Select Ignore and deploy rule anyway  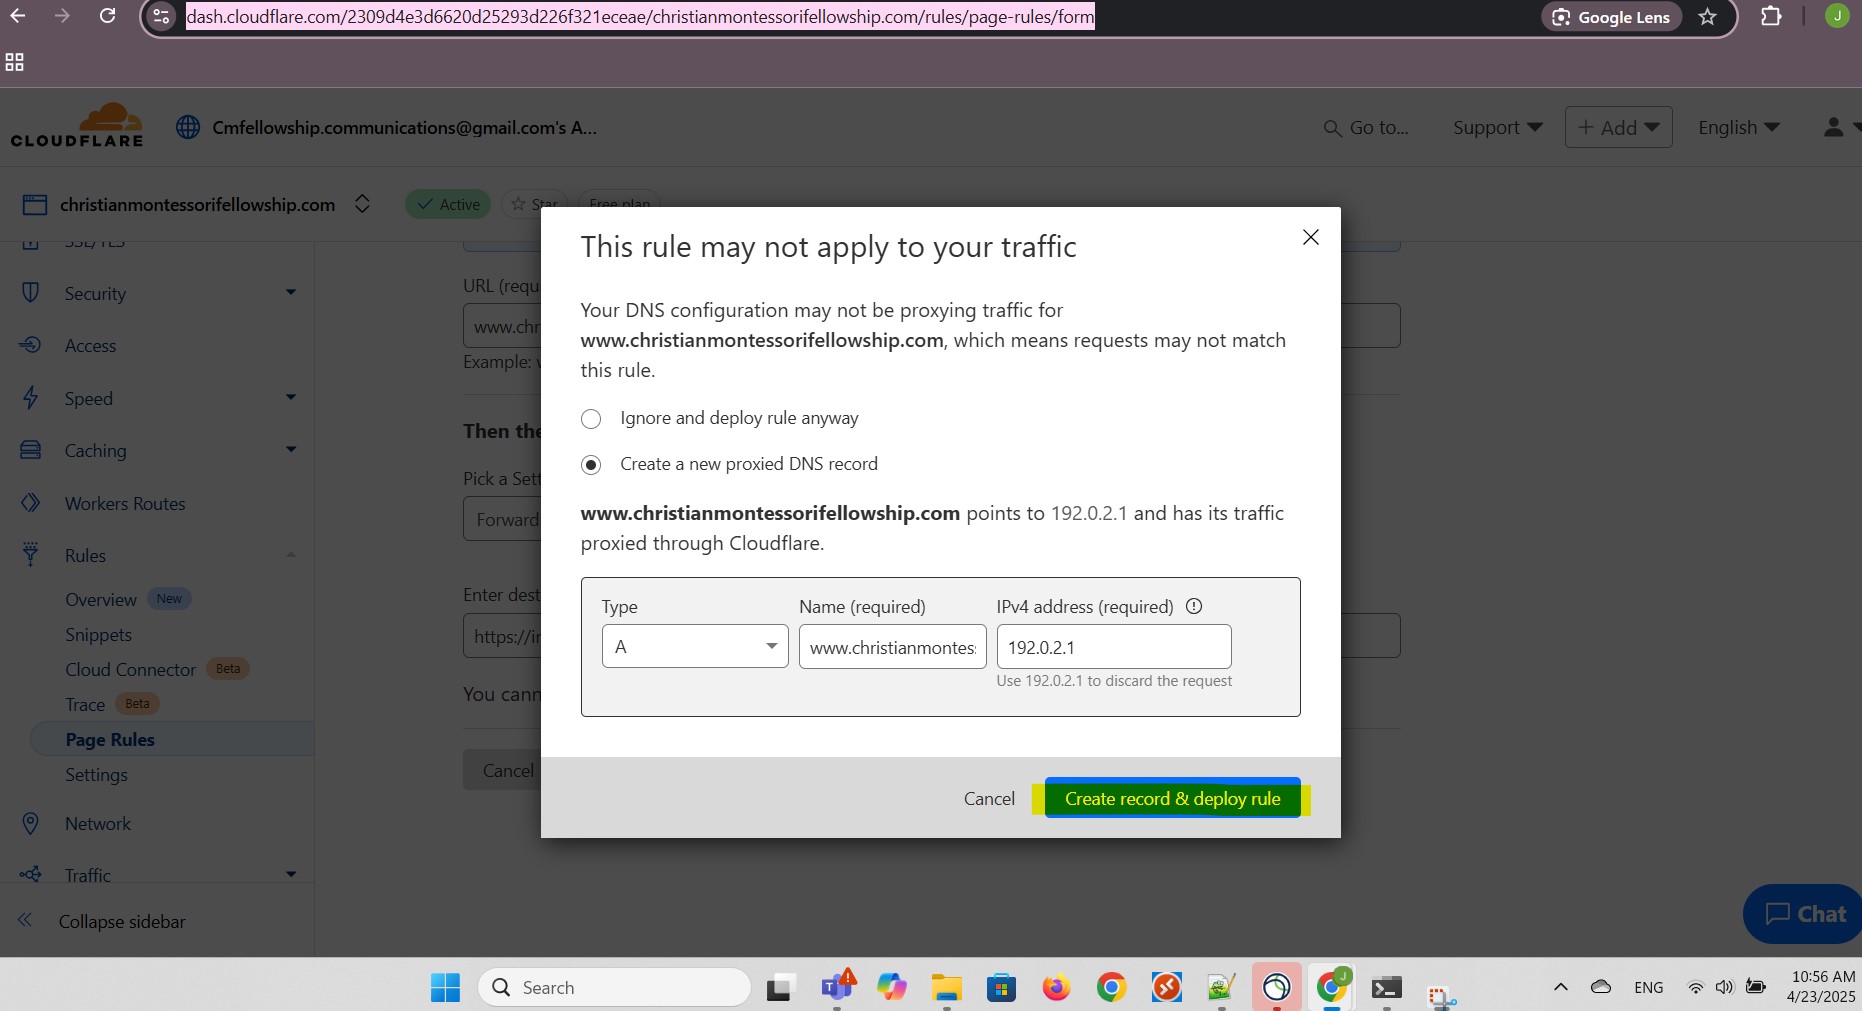591,419
